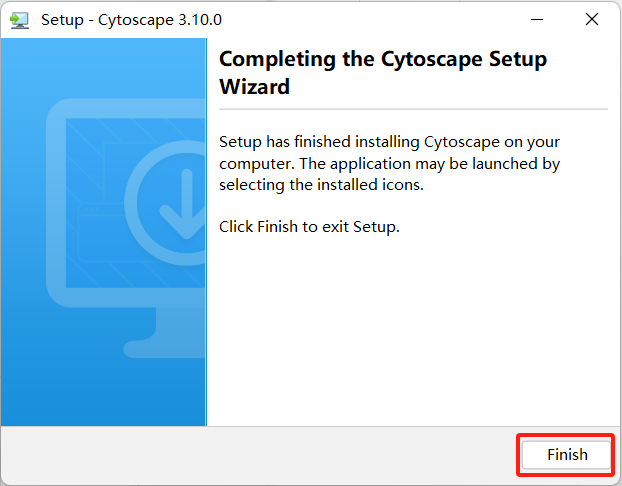Click the 'Completing the Cytoscape Setup' heading line
Viewport: 622px width, 486px height.
(383, 59)
